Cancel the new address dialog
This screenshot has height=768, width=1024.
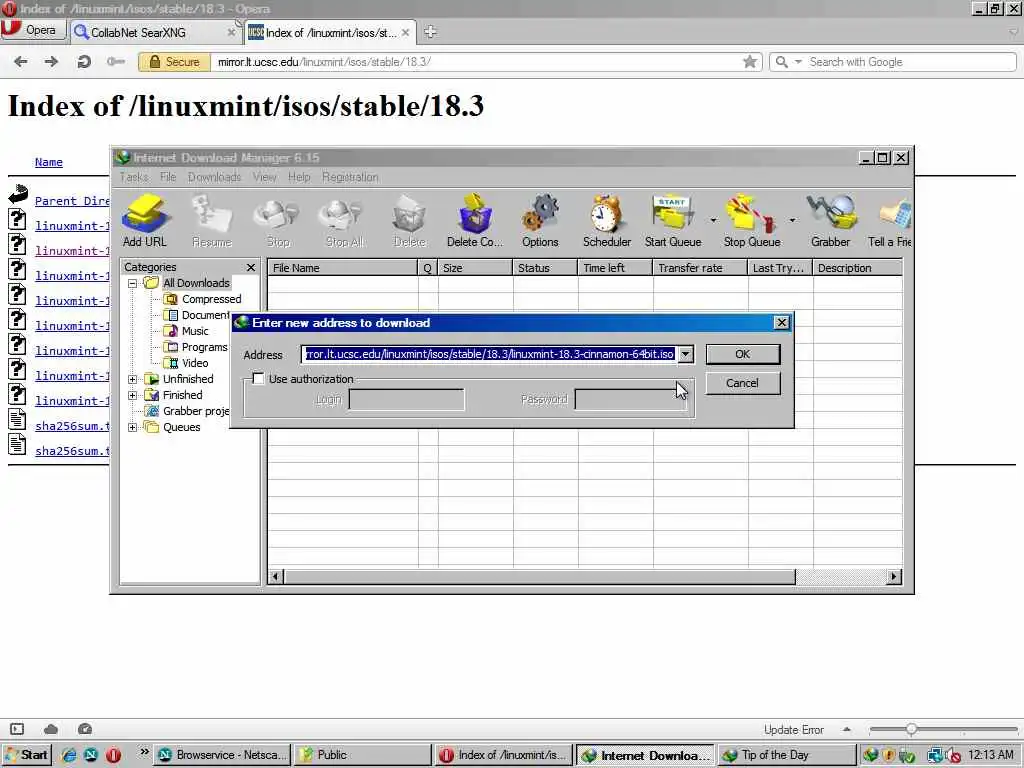[743, 383]
